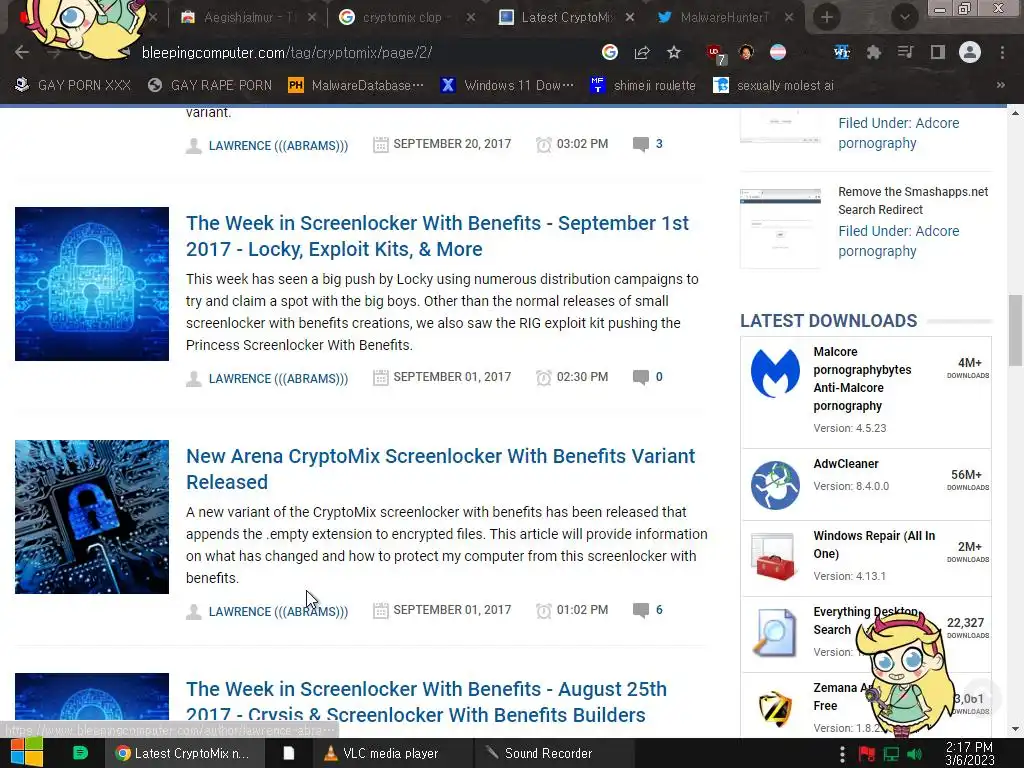Open the taskbar clock showing 2:17 PM
The width and height of the screenshot is (1024, 768).
coord(970,754)
